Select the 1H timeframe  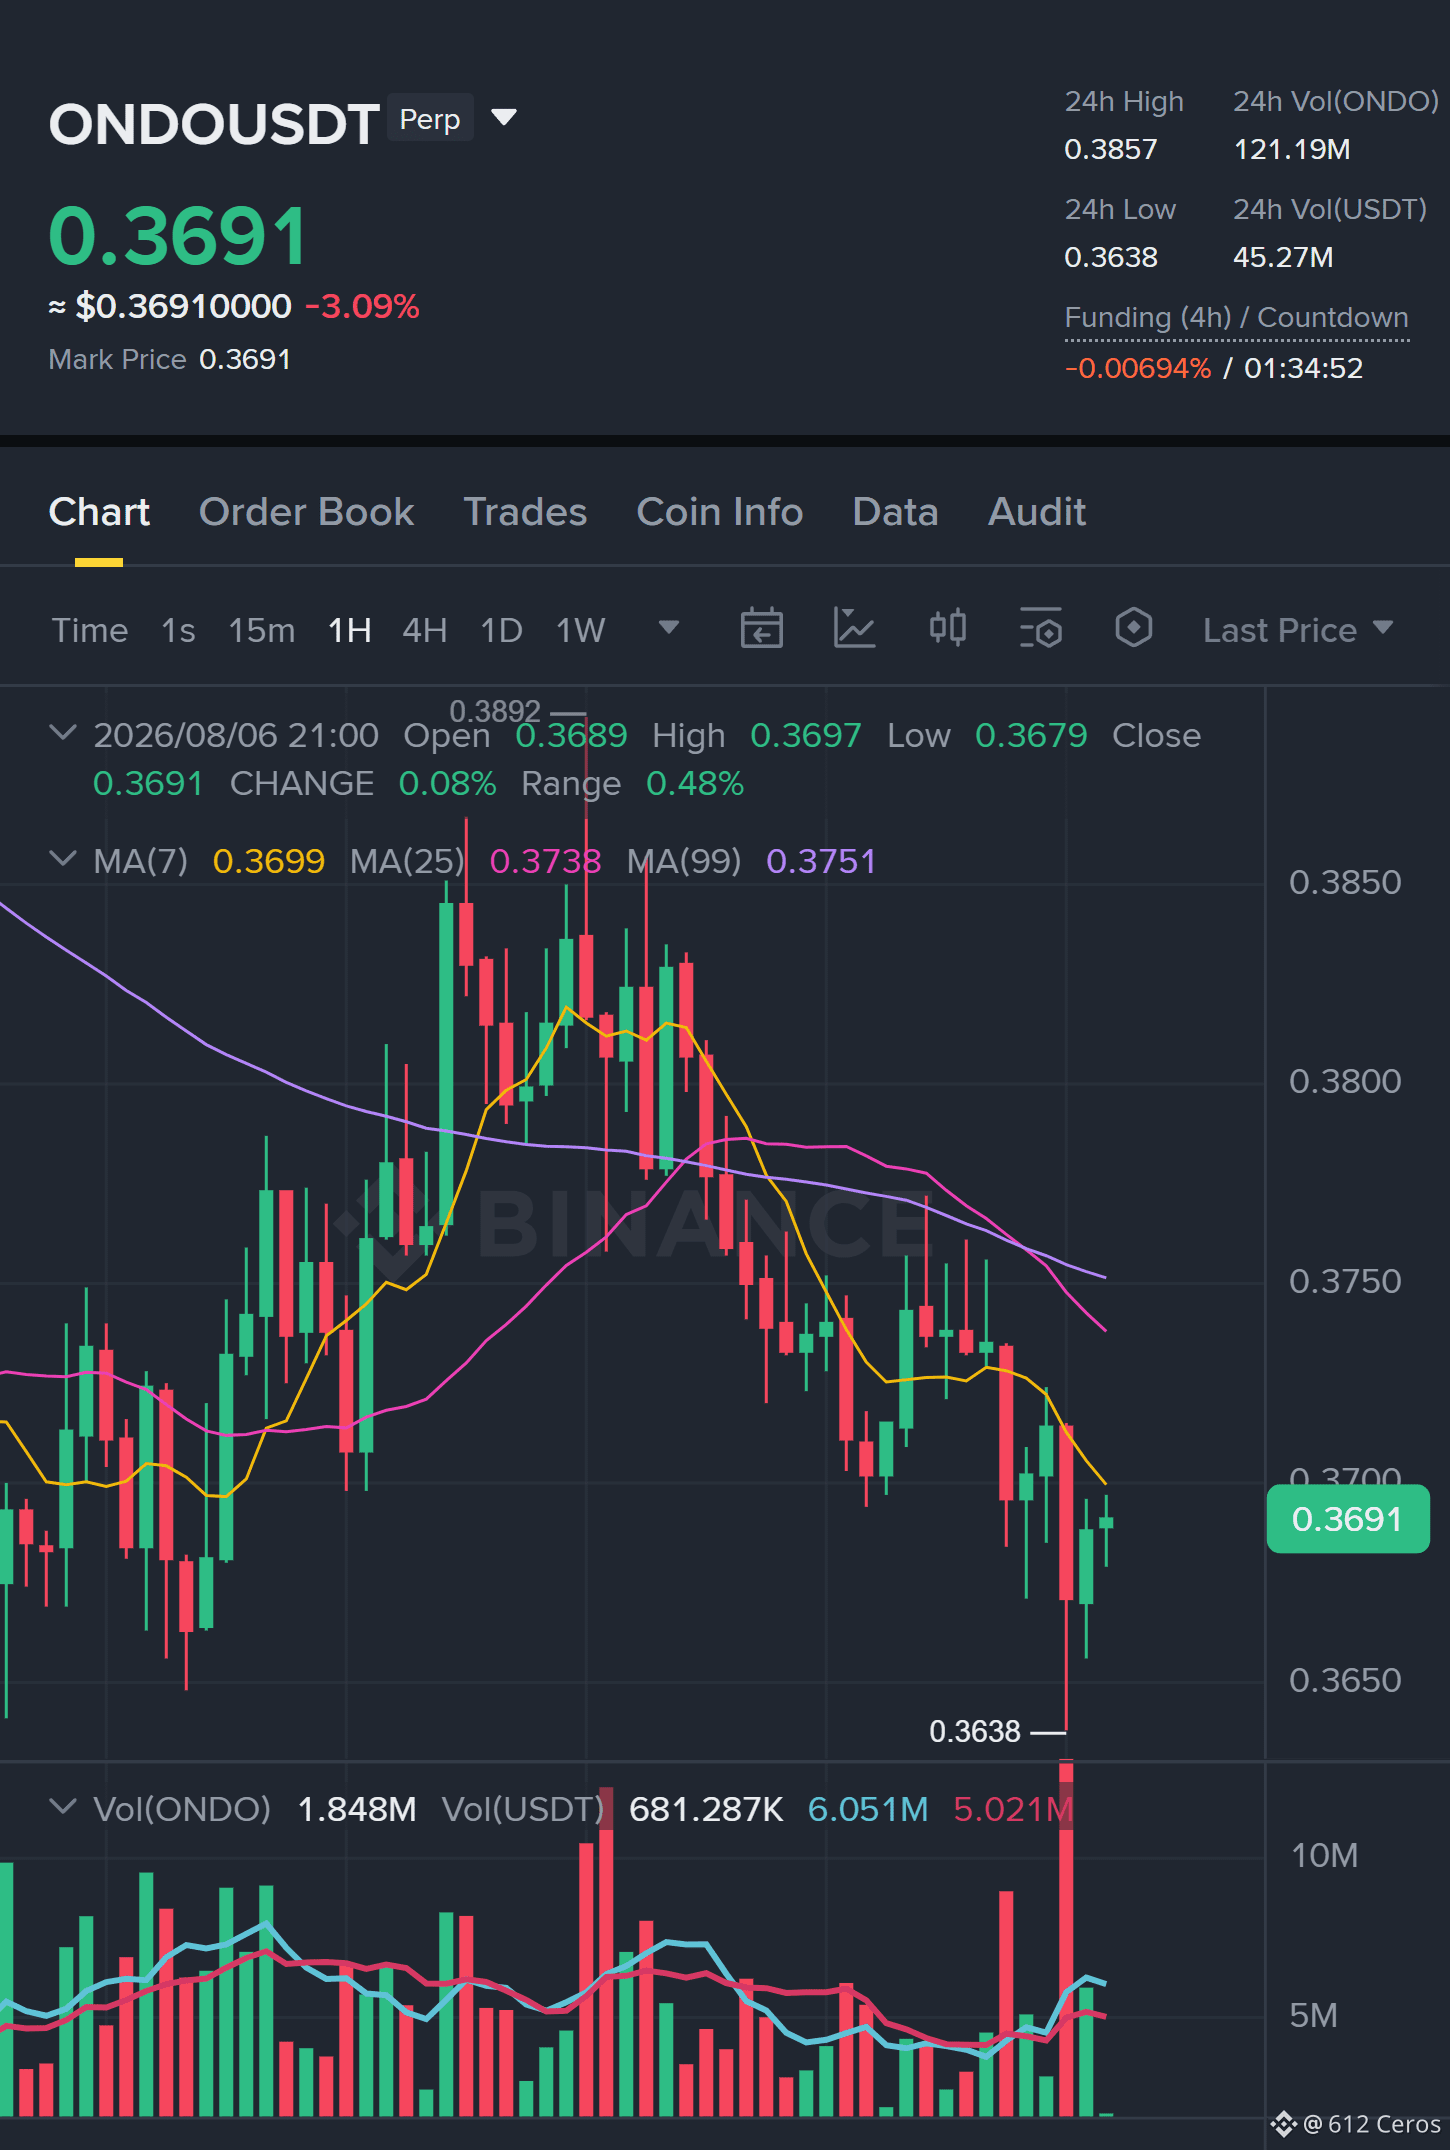(350, 630)
